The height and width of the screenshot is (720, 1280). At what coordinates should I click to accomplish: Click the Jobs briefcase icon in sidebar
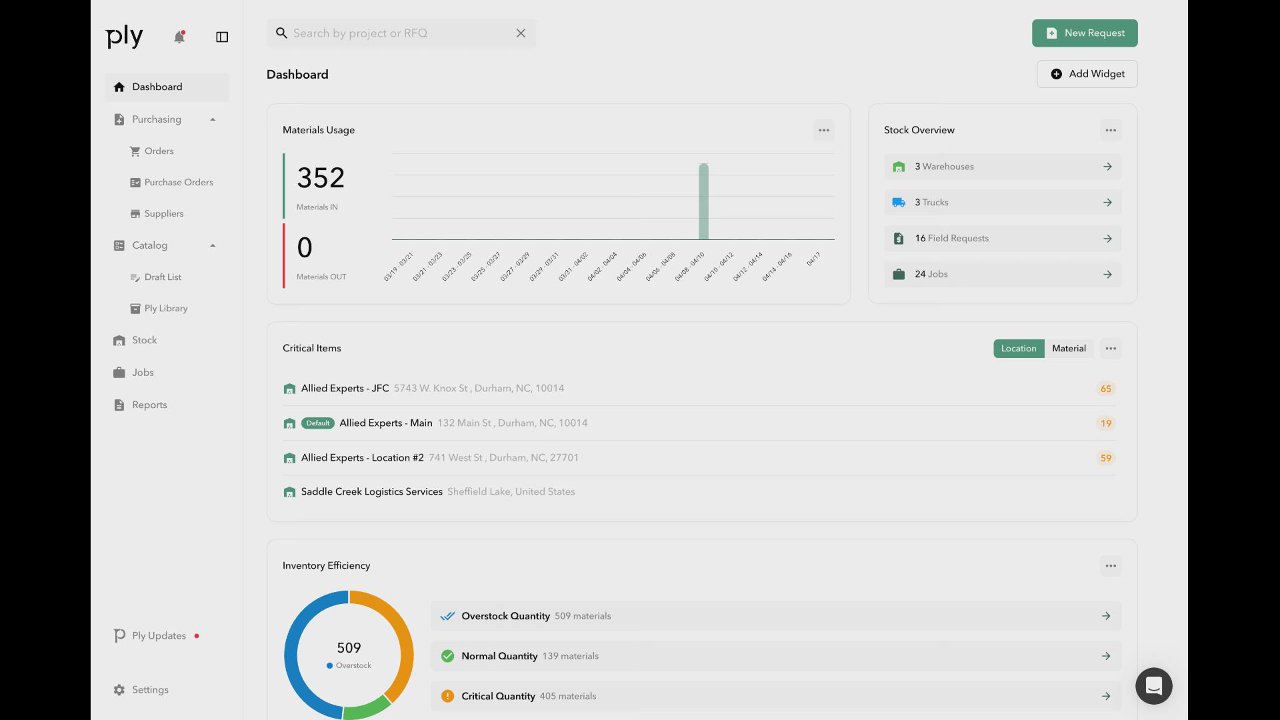point(119,372)
